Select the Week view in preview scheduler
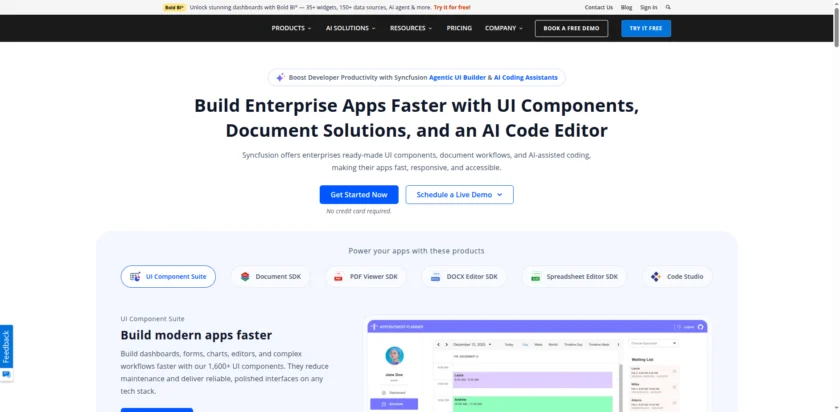The width and height of the screenshot is (840, 412). point(538,344)
